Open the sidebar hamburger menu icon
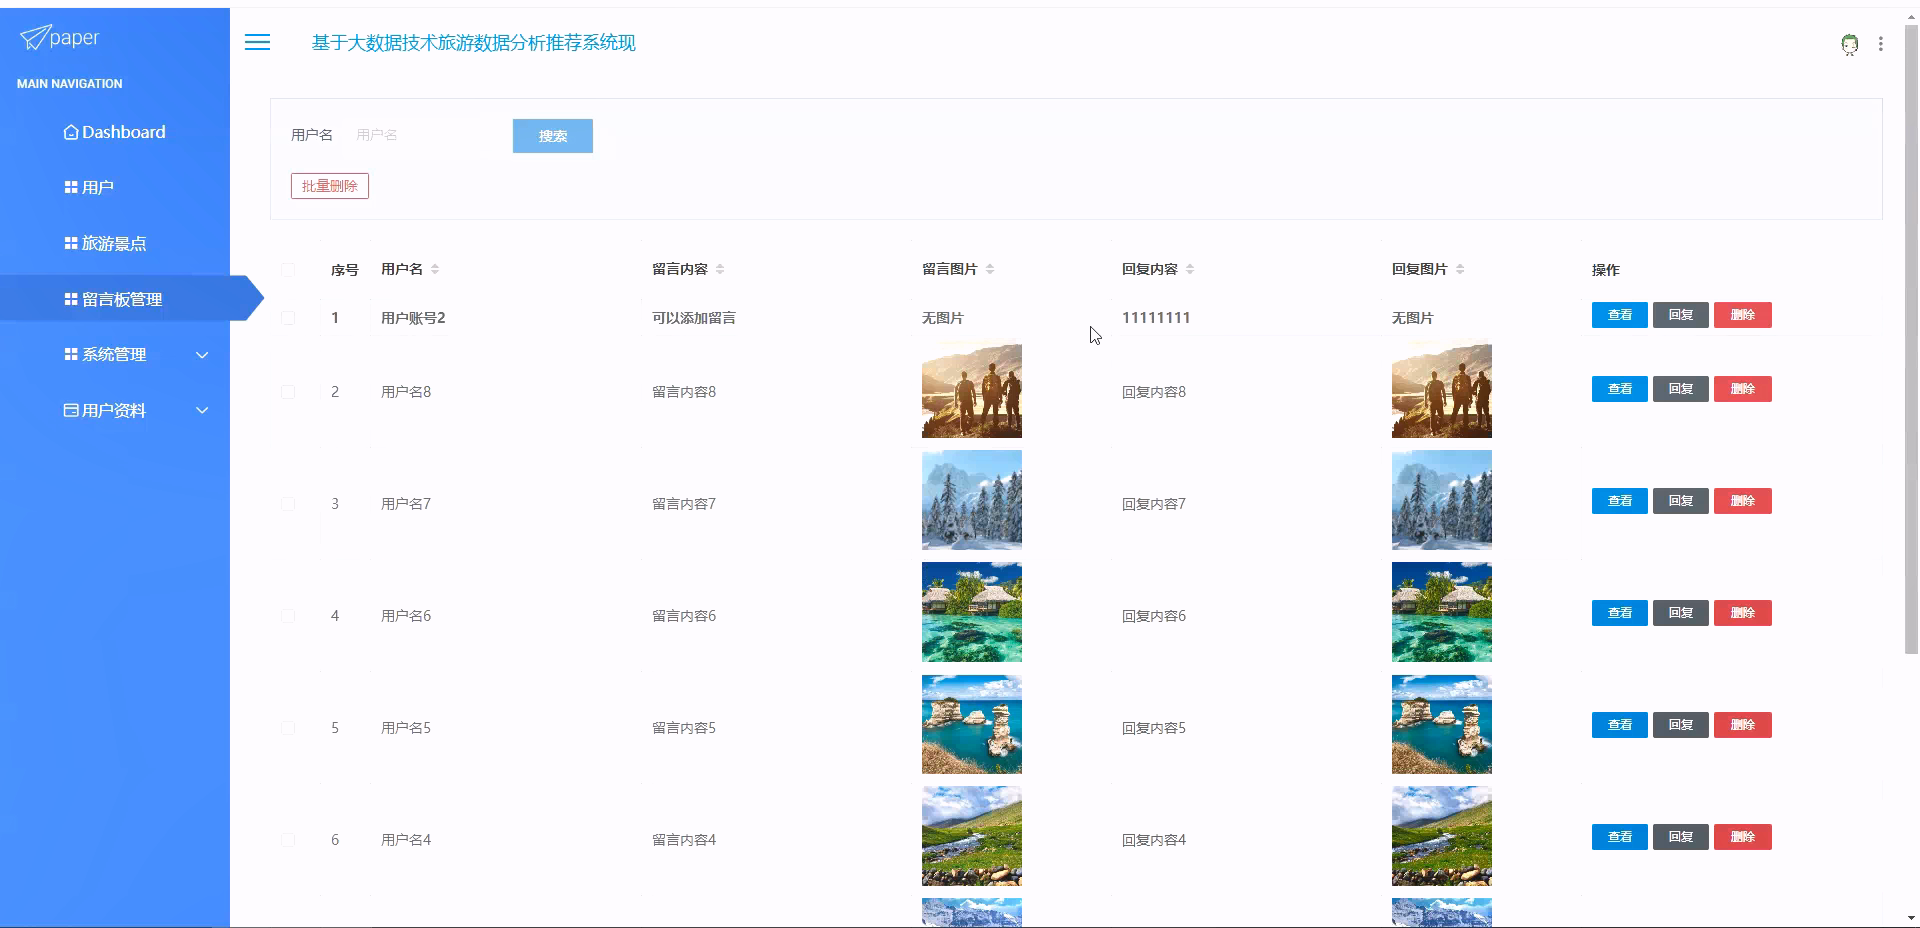1920x928 pixels. [x=257, y=42]
